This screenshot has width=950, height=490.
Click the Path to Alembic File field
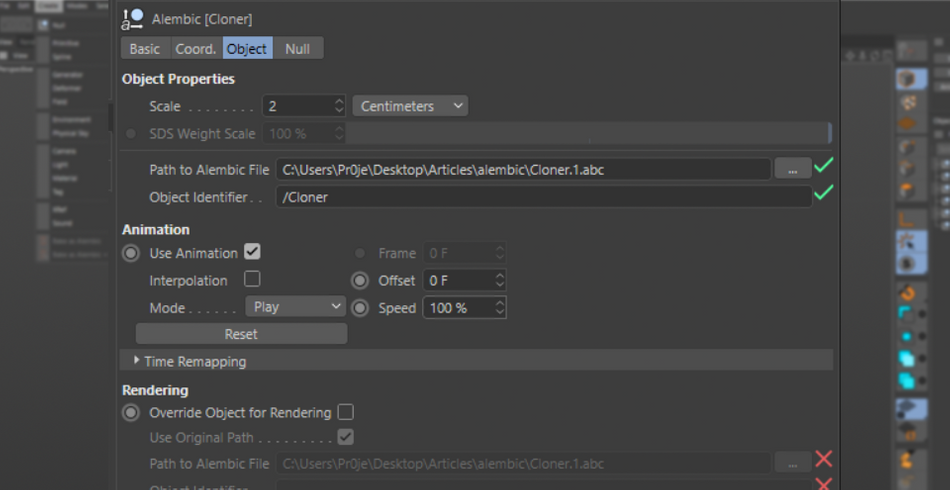click(523, 170)
